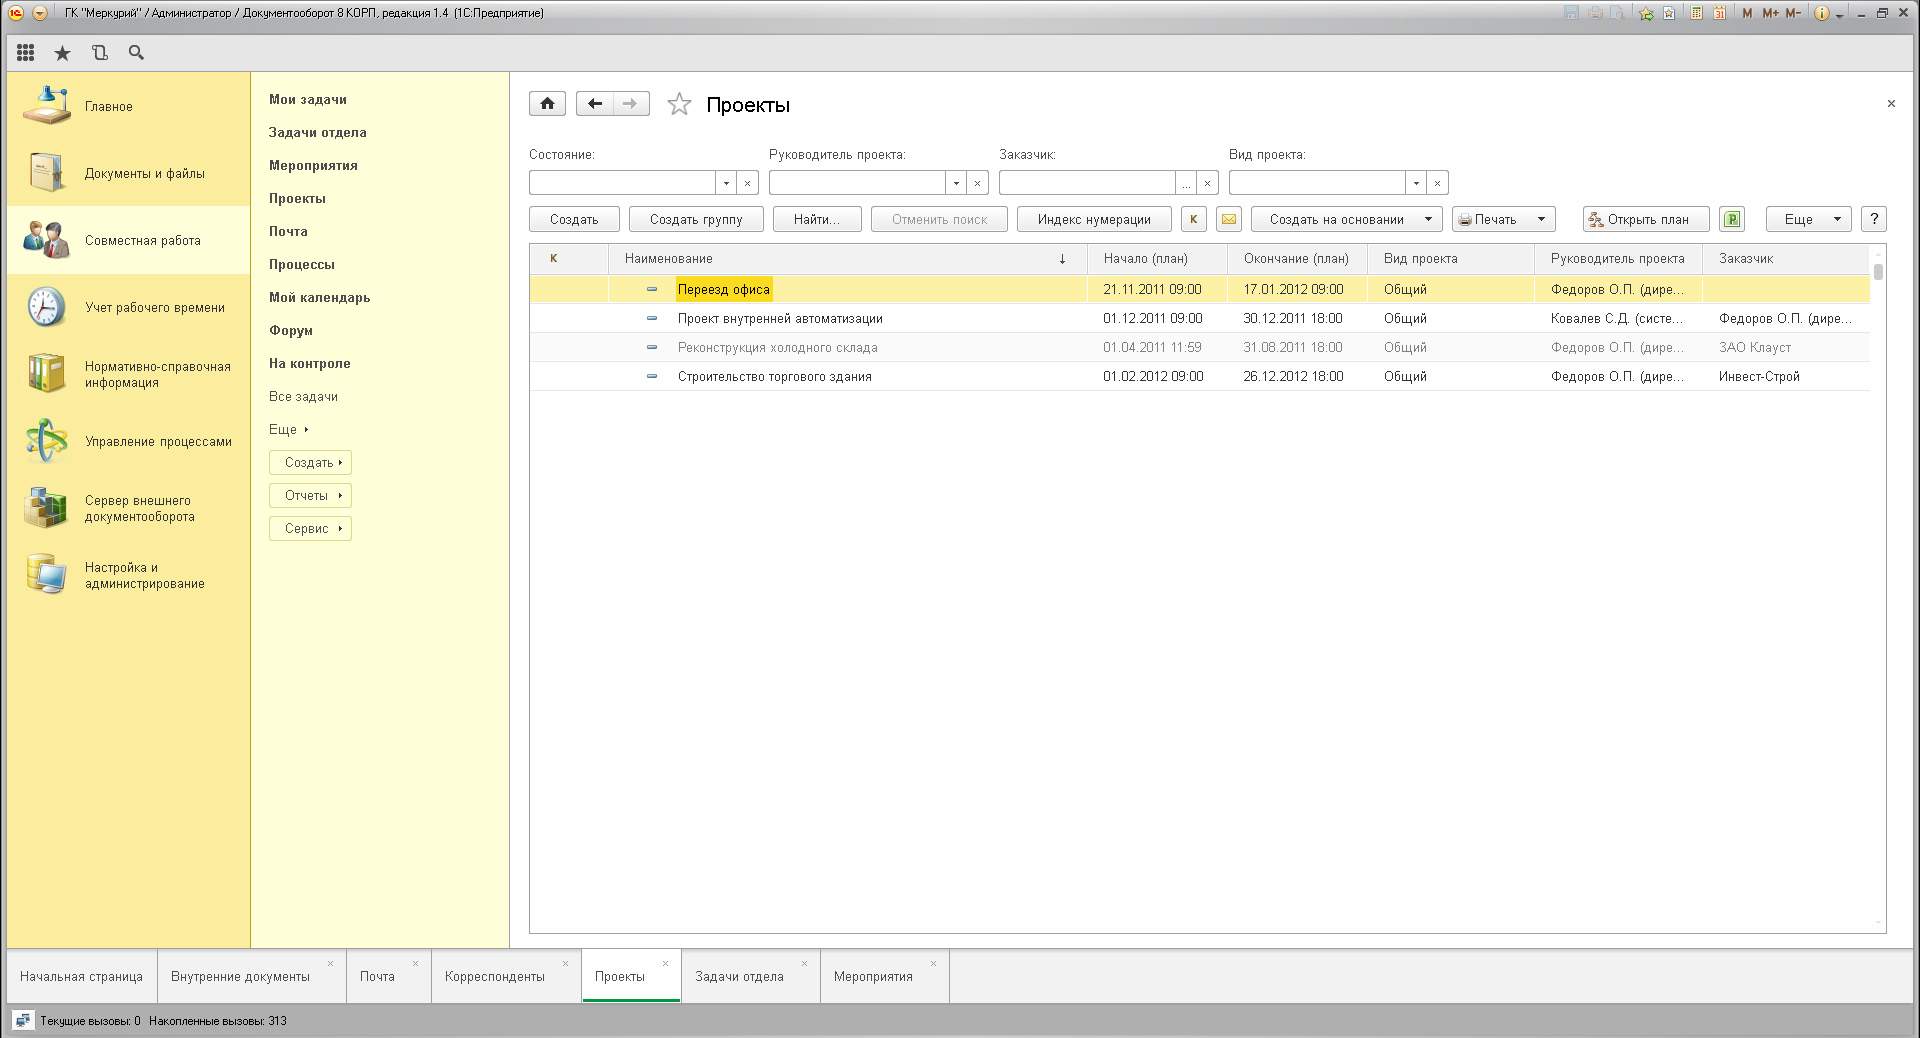Click the orange K toolbar button

pos(1194,219)
